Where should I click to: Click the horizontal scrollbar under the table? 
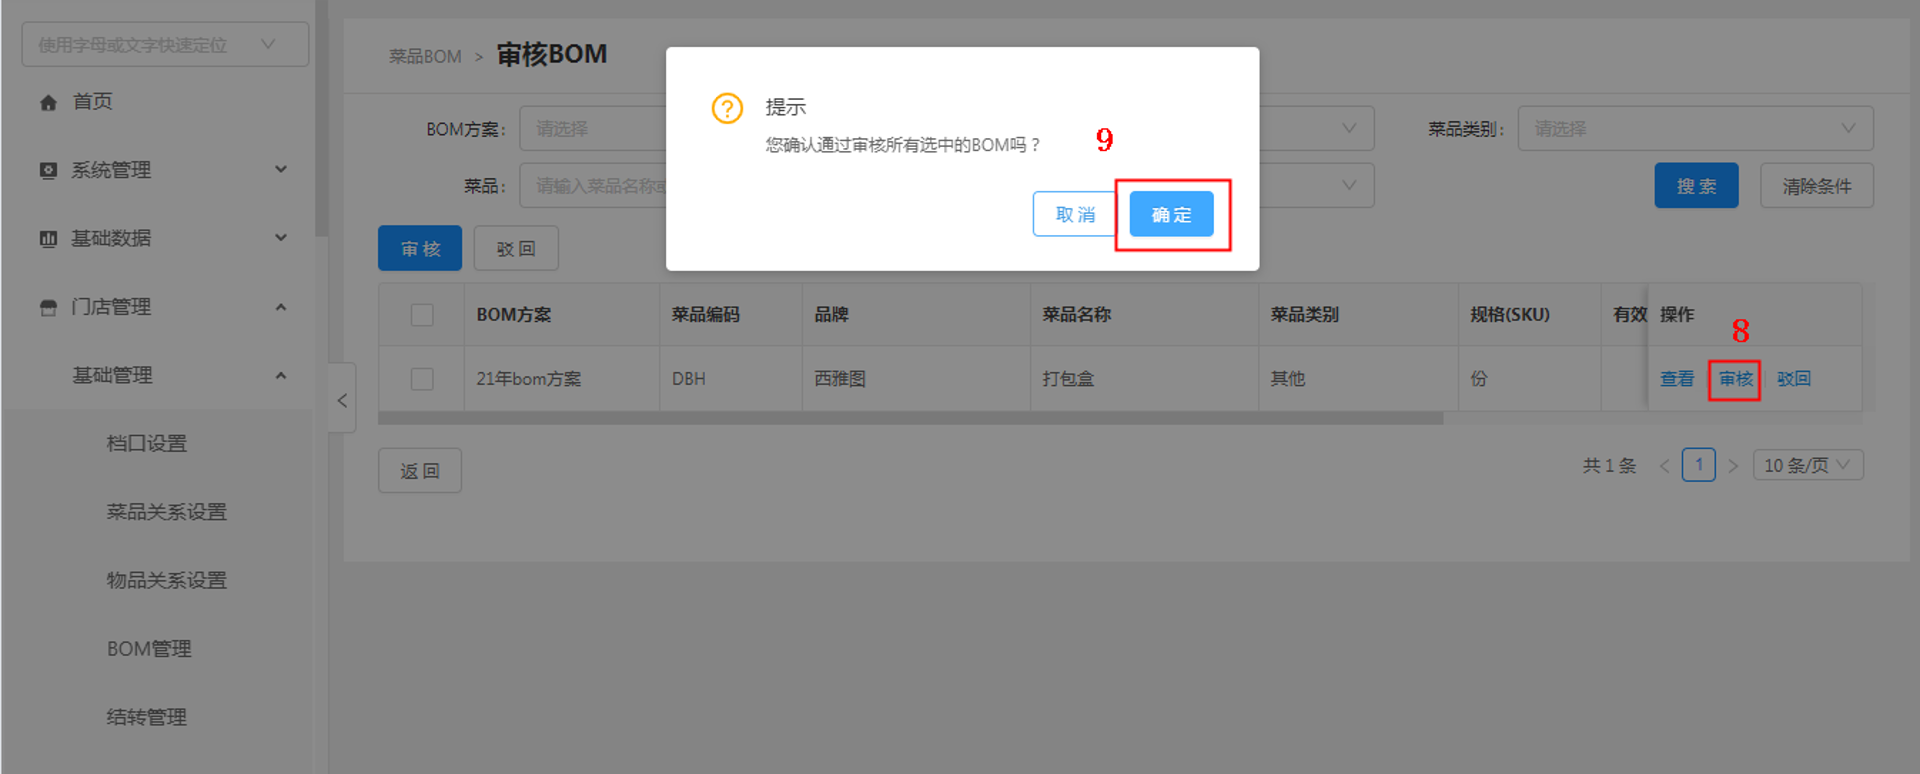[910, 418]
